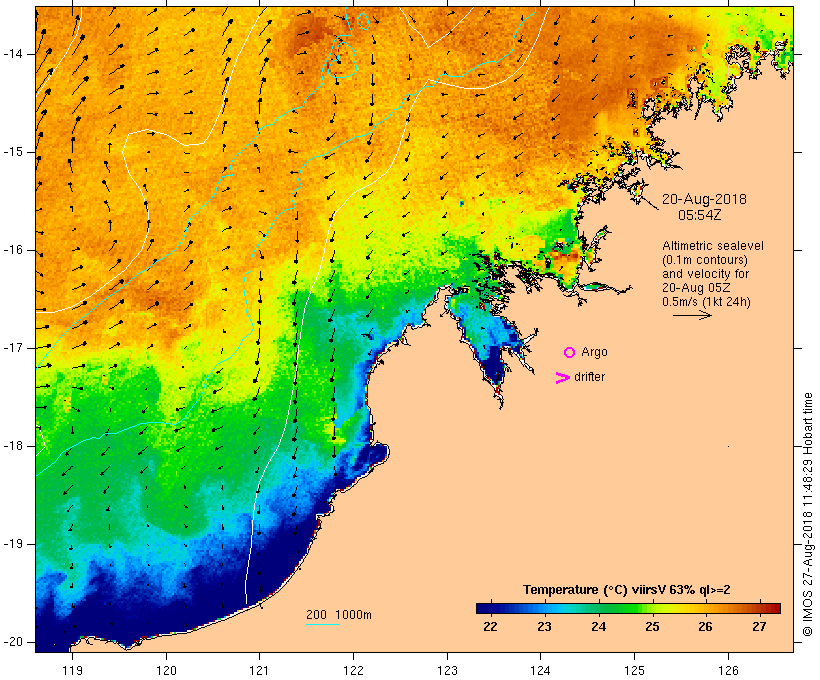
Task: Click the latitude label -20
Action: [x=12, y=642]
